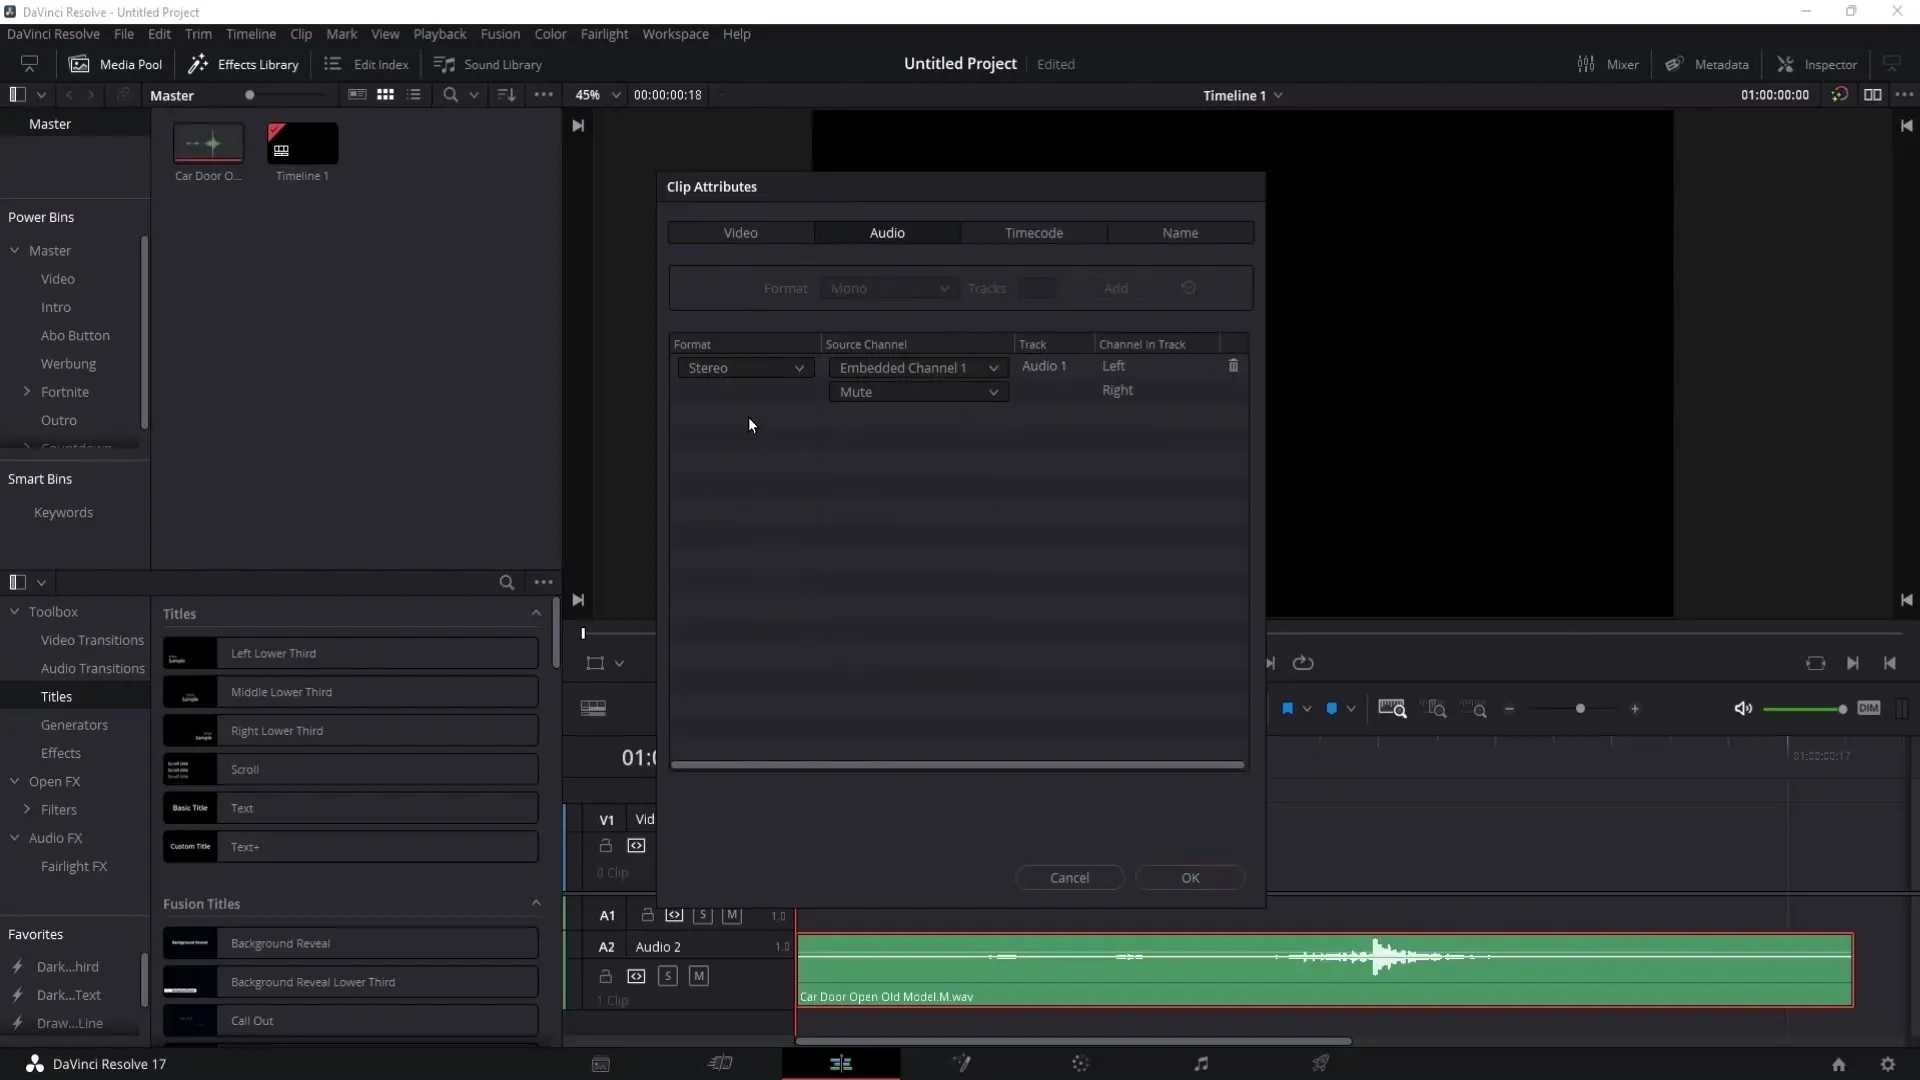Drag the master volume slider
This screenshot has width=1920, height=1080.
pyautogui.click(x=1842, y=709)
